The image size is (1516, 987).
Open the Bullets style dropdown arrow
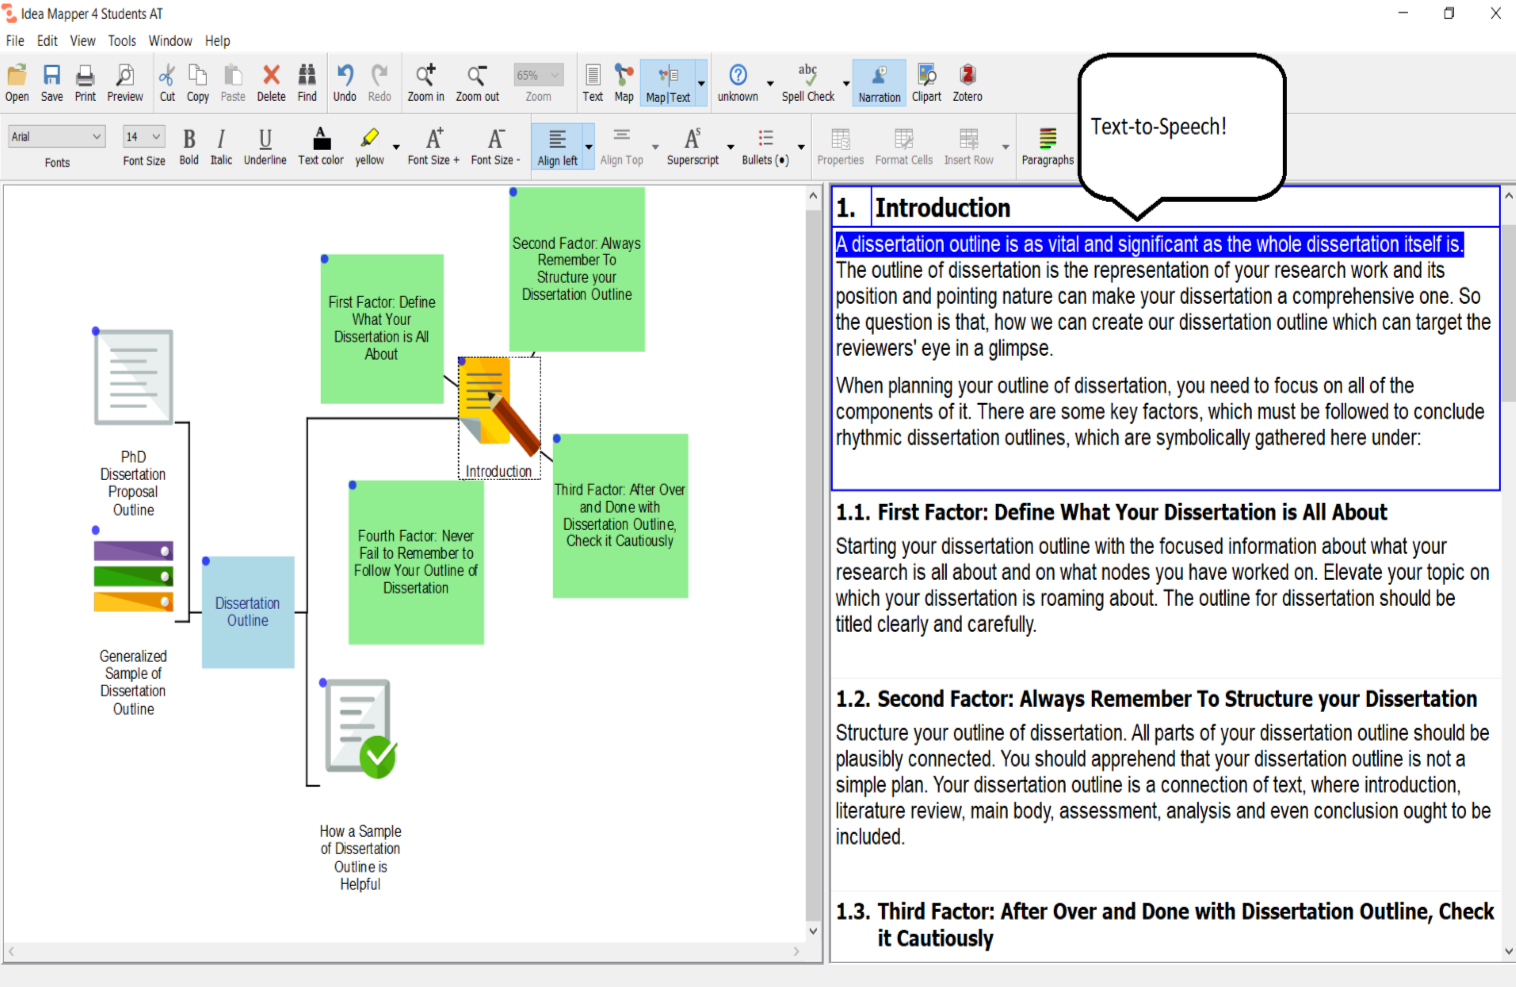click(x=801, y=147)
